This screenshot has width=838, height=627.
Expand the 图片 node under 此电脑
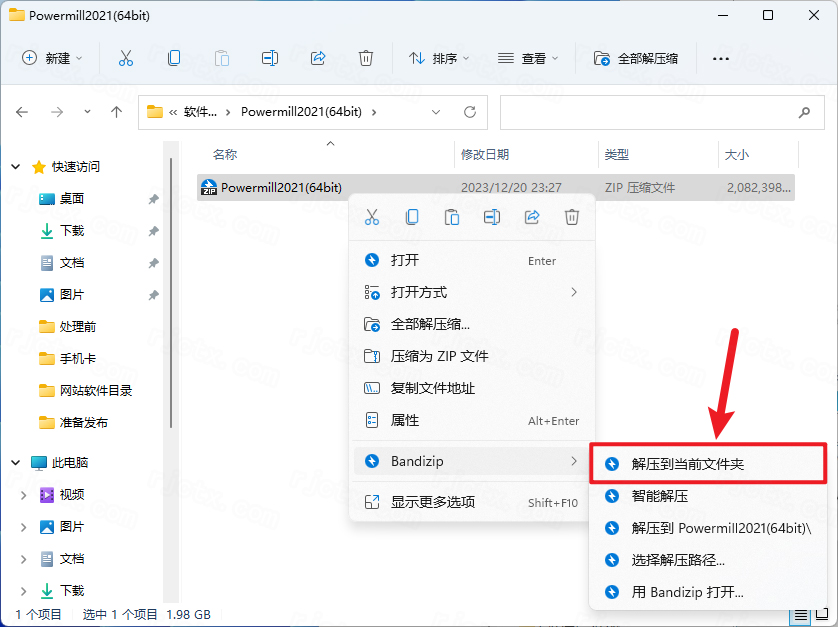(24, 527)
